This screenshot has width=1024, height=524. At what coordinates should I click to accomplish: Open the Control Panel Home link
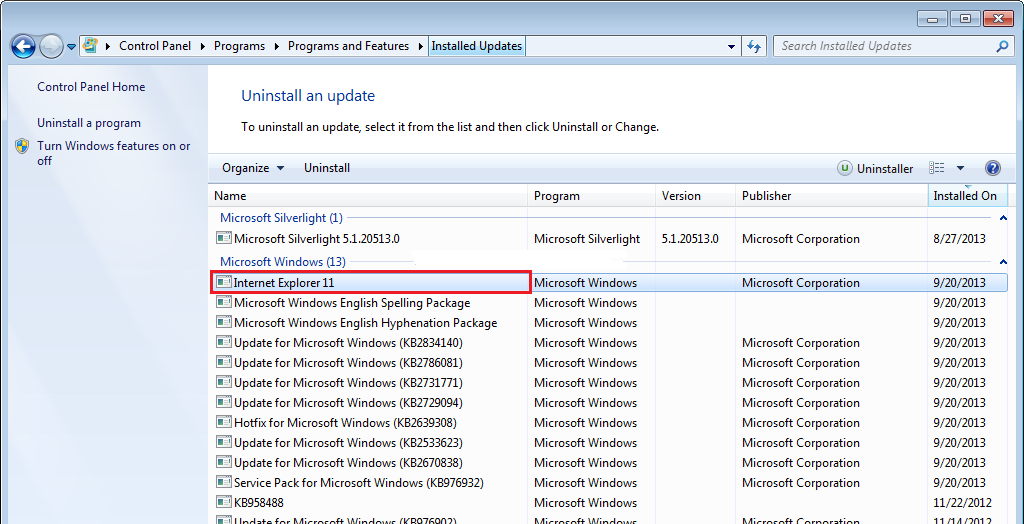[x=91, y=87]
